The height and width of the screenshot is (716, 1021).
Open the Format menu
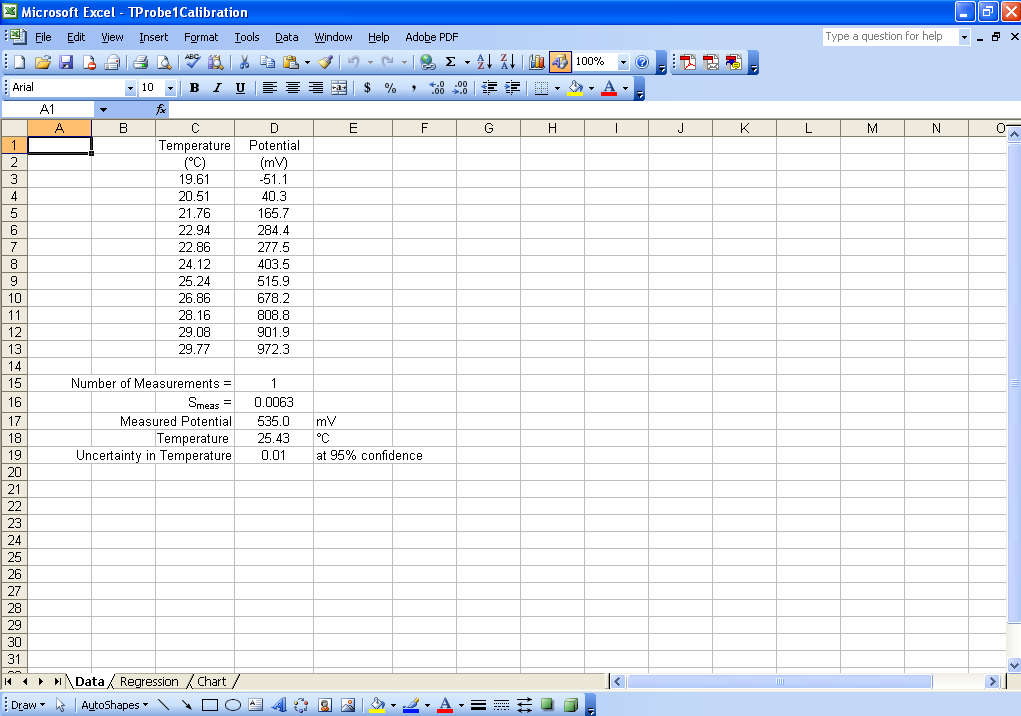coord(201,37)
